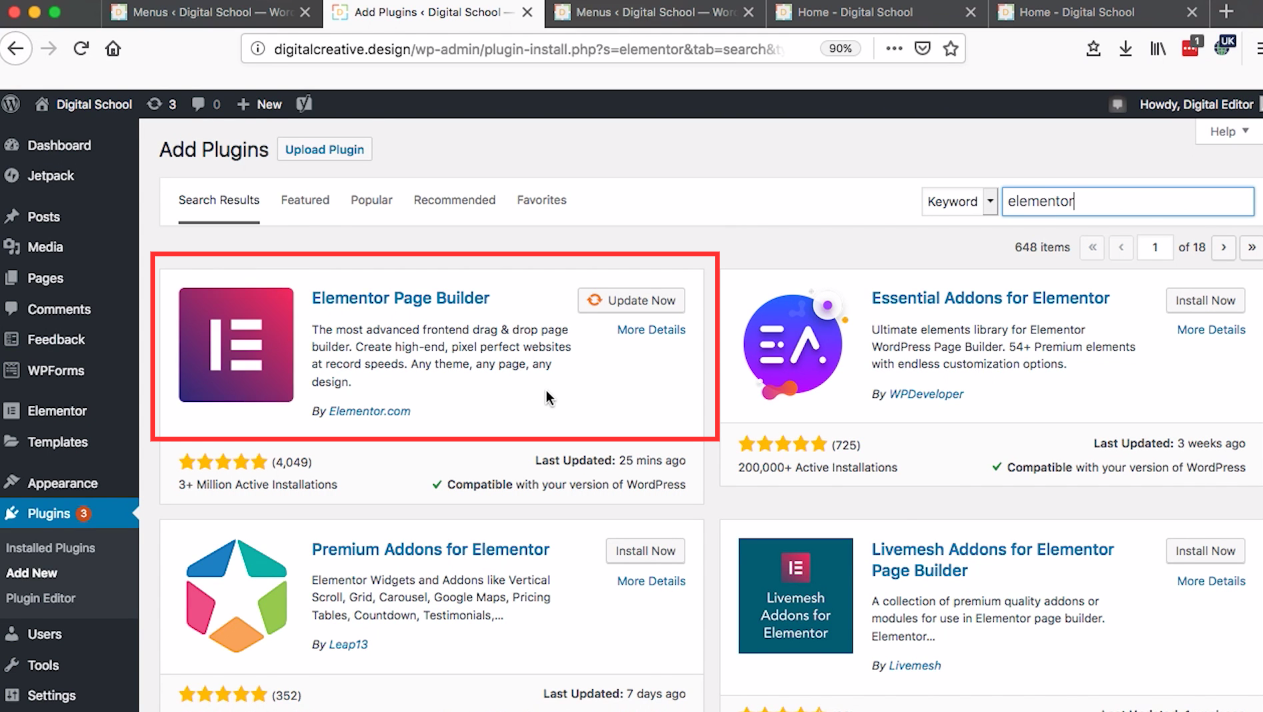Open the browser library icon
Screen dimensions: 1263x712
1158,48
